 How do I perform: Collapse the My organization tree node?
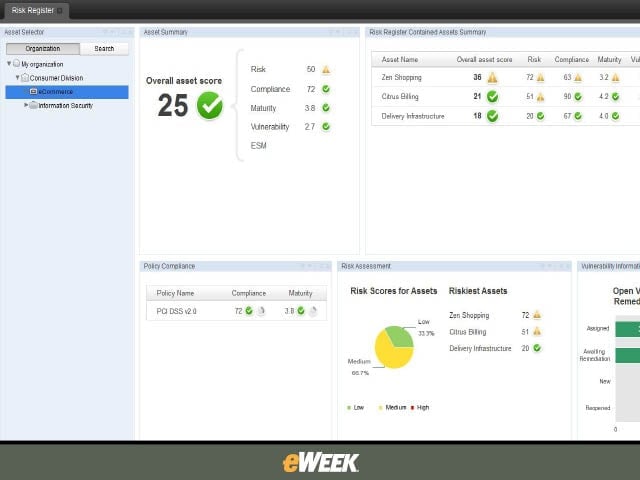[x=9, y=64]
